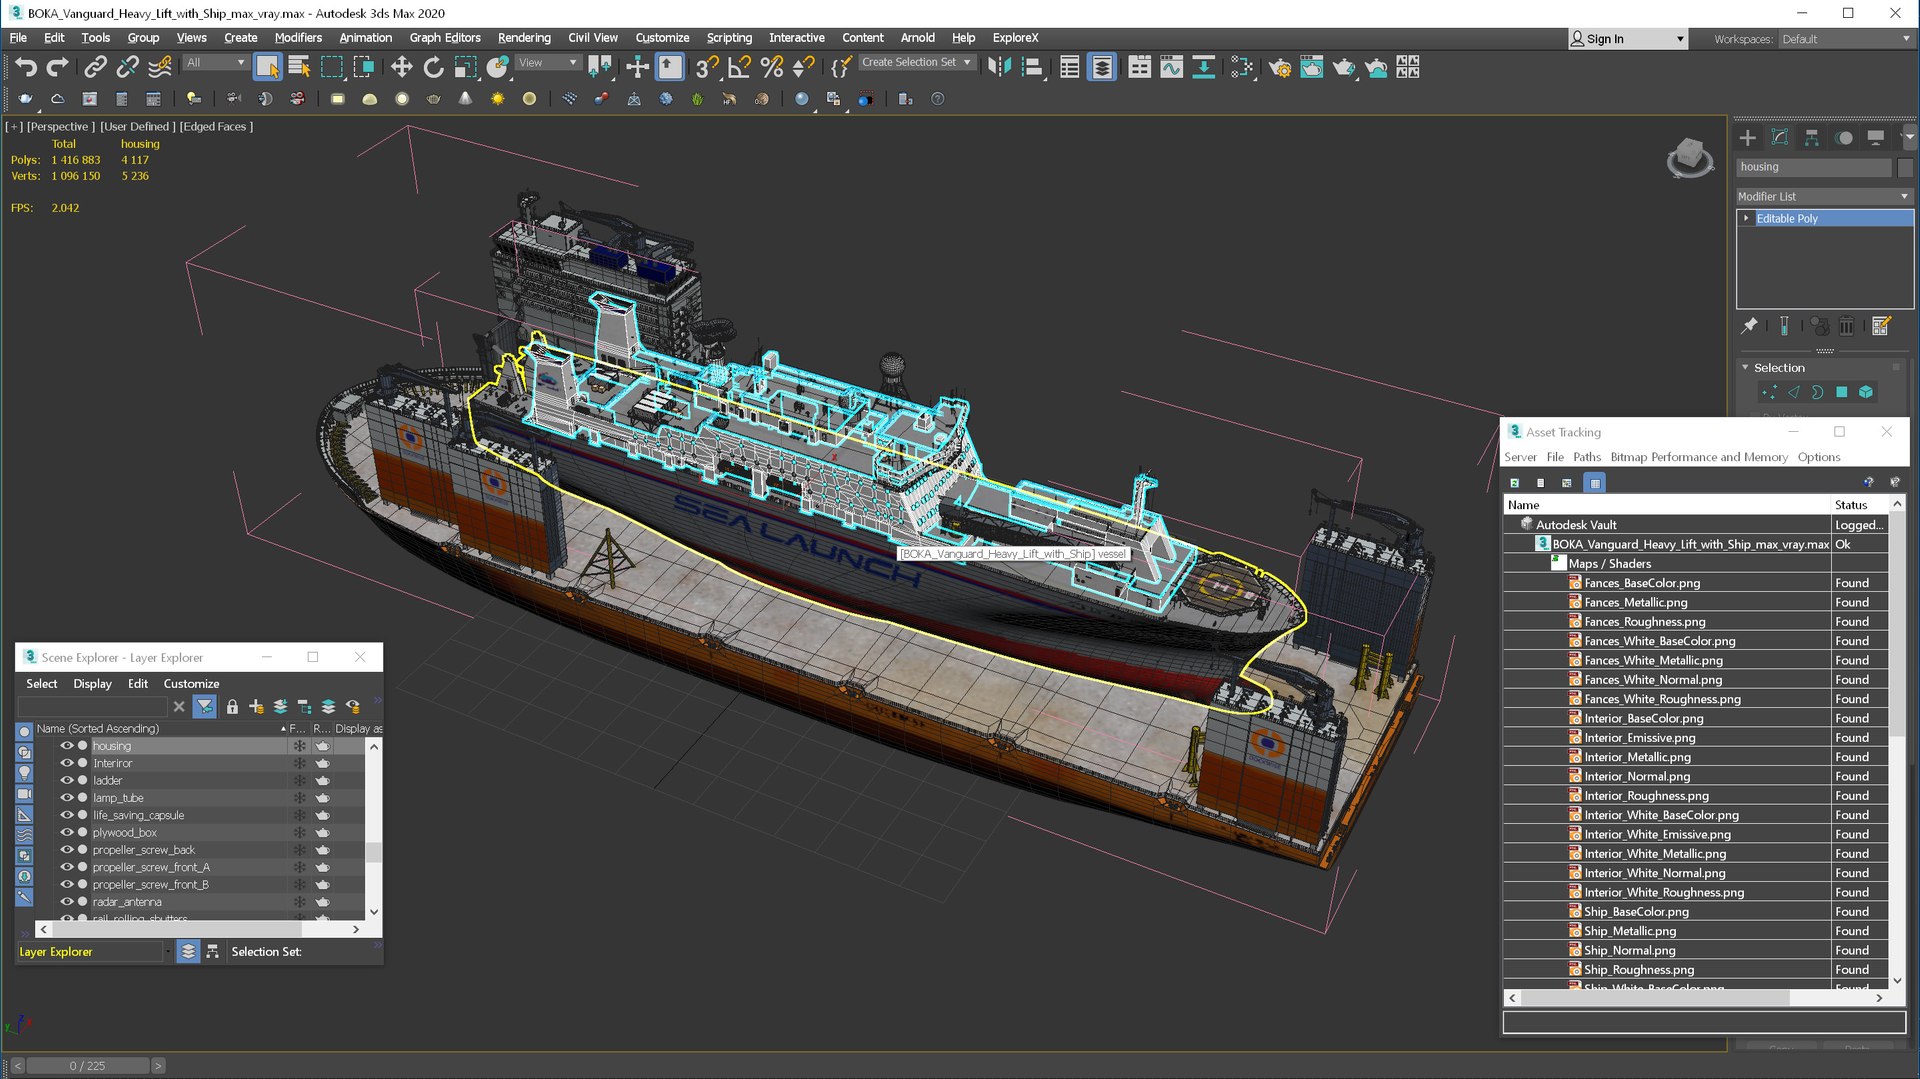This screenshot has height=1079, width=1920.
Task: Open the Motion command panel tab
Action: [1844, 137]
